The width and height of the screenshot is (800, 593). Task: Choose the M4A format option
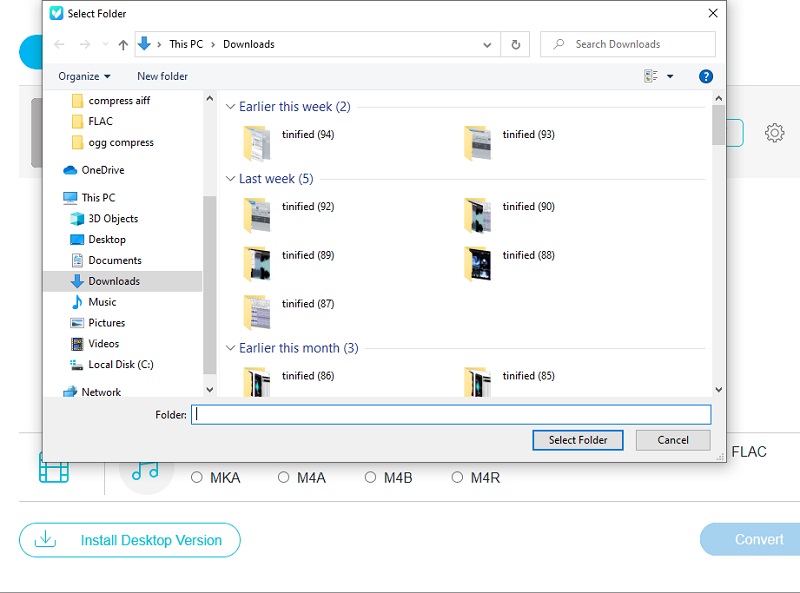(x=284, y=478)
